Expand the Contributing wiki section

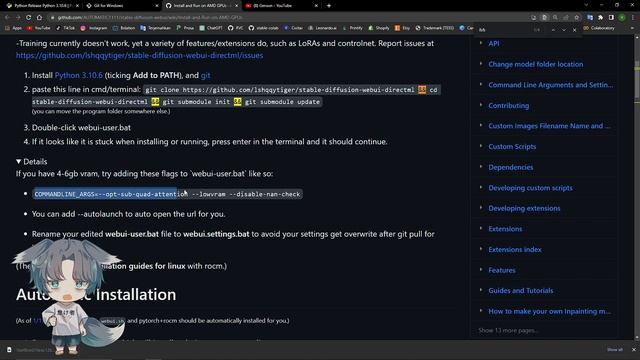tap(481, 105)
